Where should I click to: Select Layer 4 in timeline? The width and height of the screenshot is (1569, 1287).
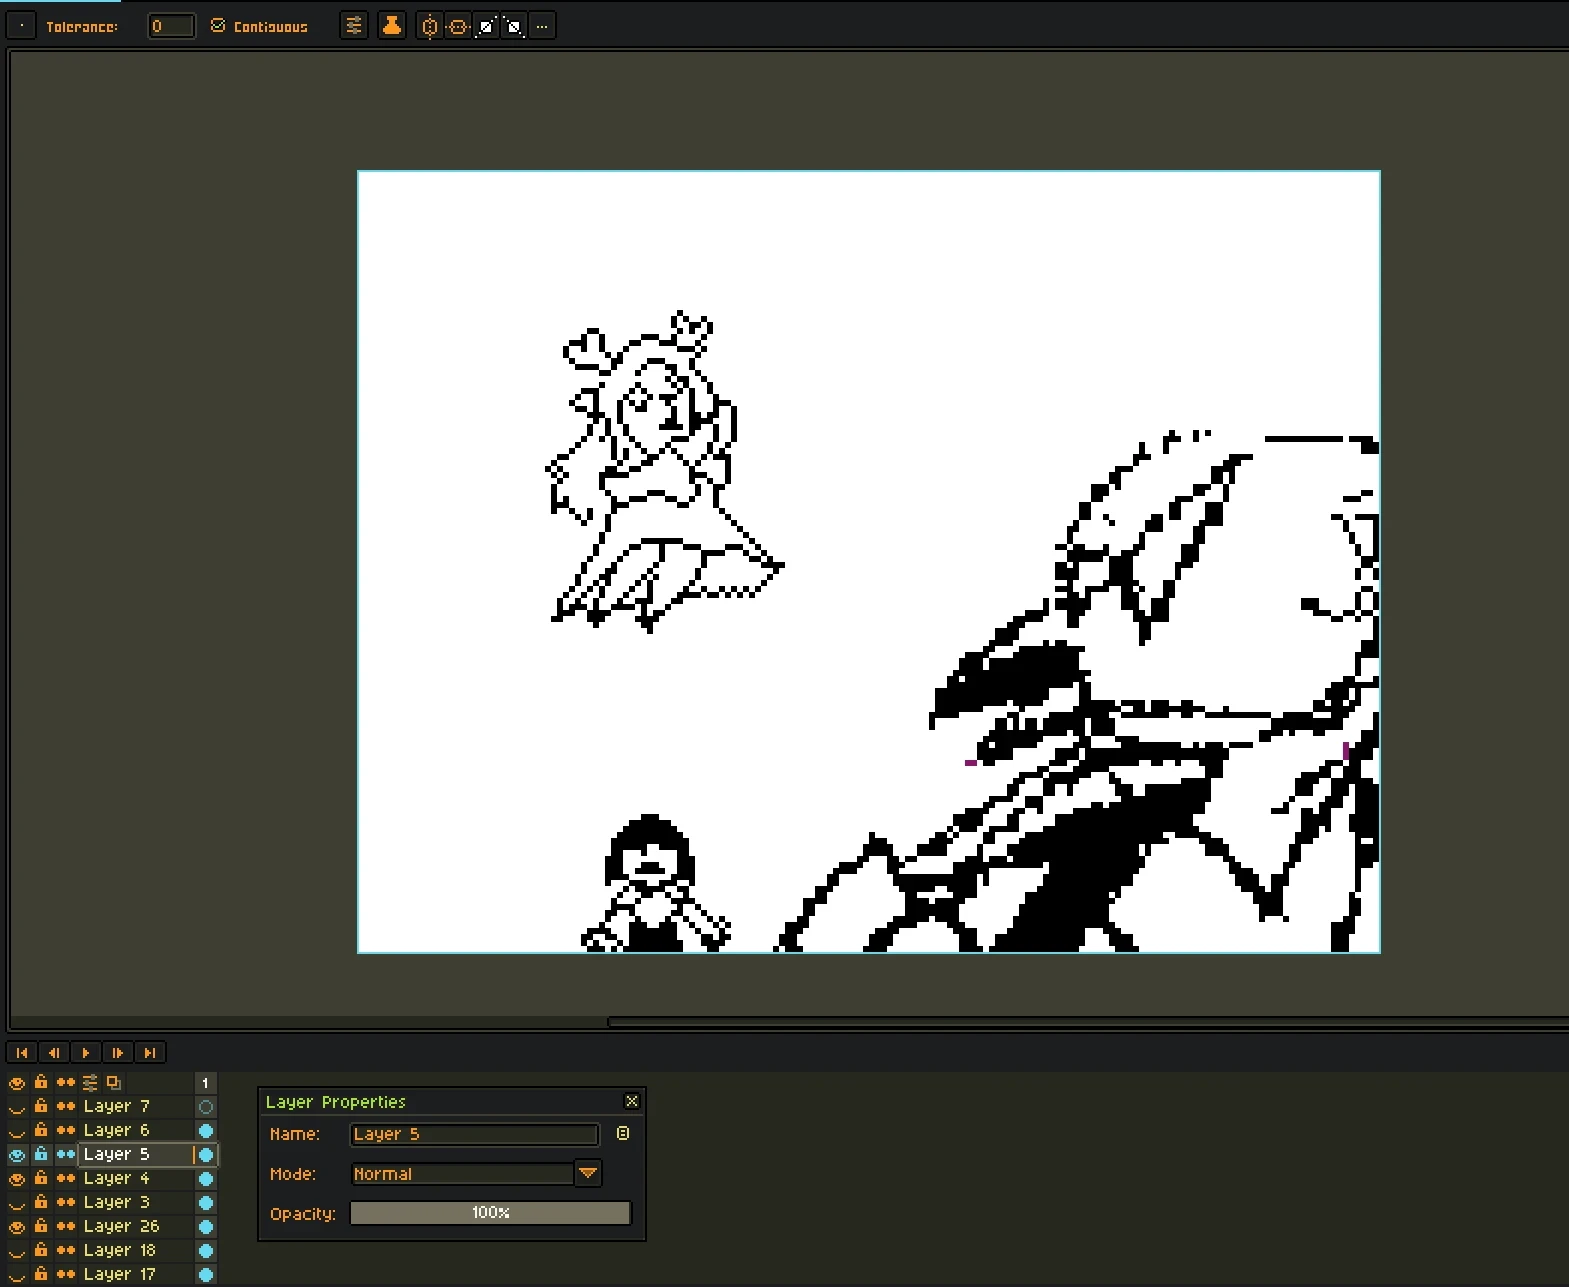click(x=135, y=1178)
